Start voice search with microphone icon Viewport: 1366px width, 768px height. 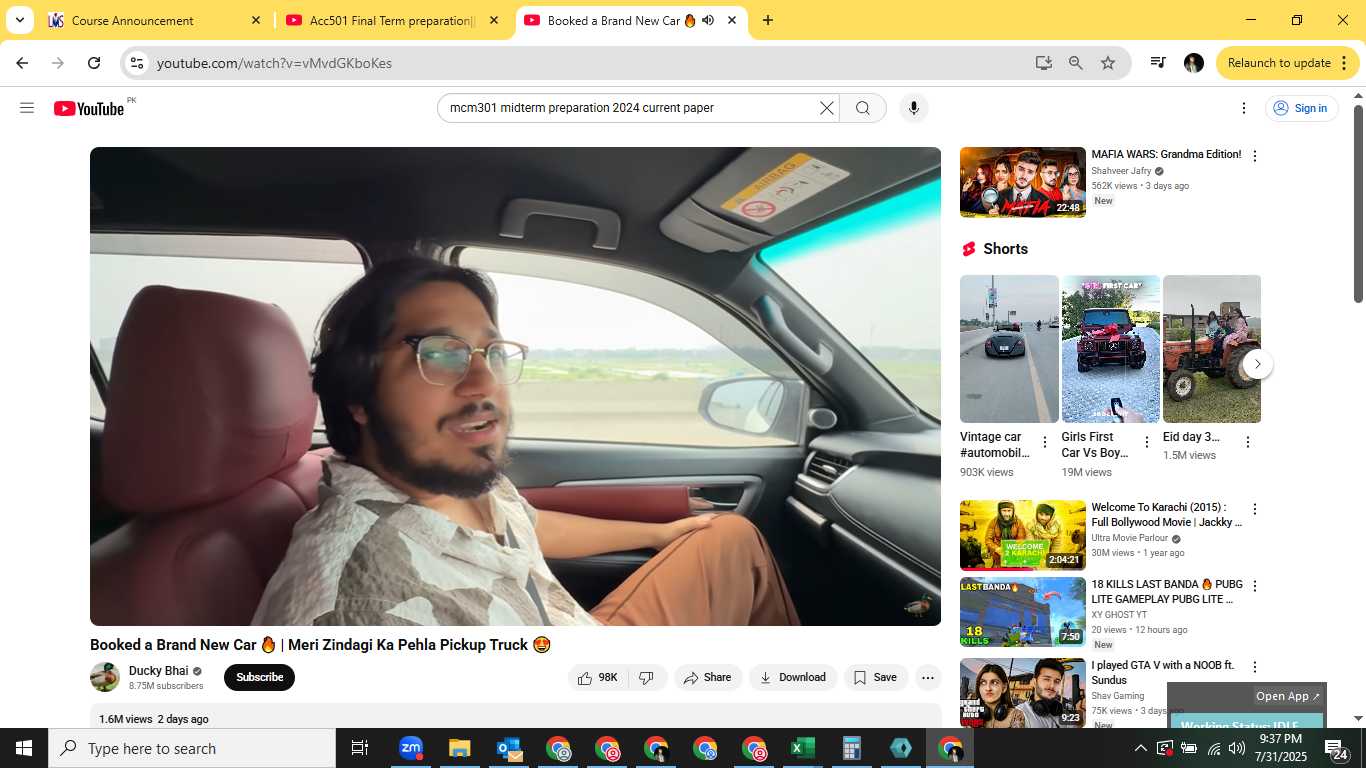pos(913,108)
